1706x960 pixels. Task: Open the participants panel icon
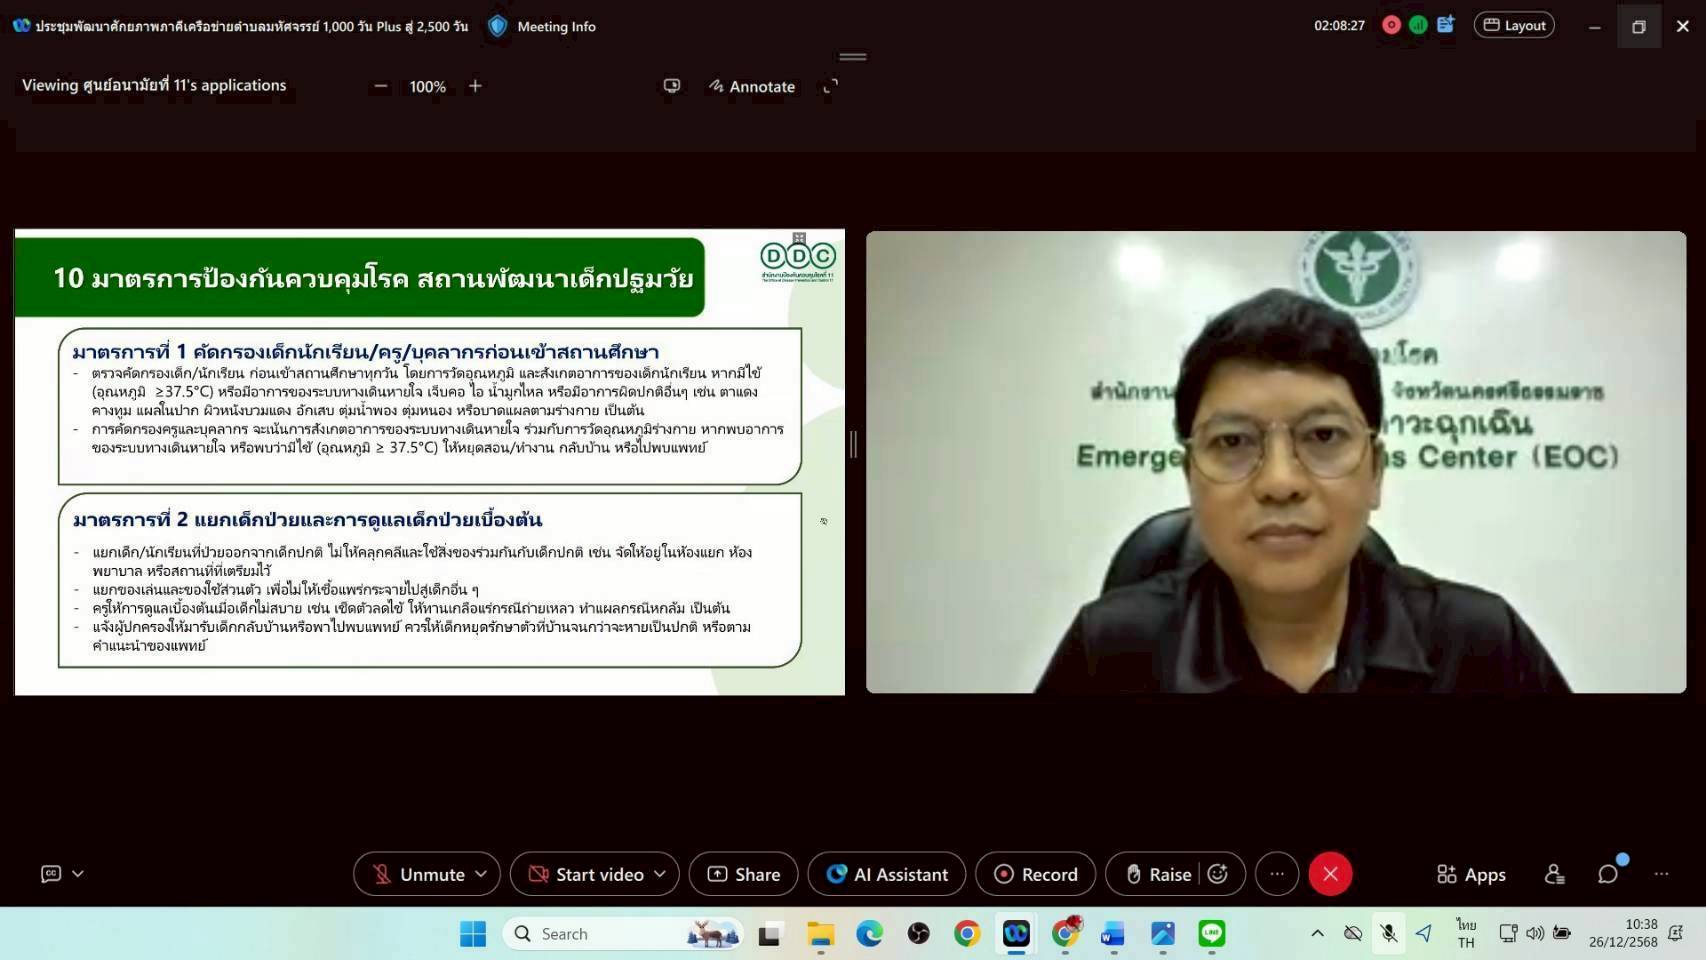tap(1554, 874)
